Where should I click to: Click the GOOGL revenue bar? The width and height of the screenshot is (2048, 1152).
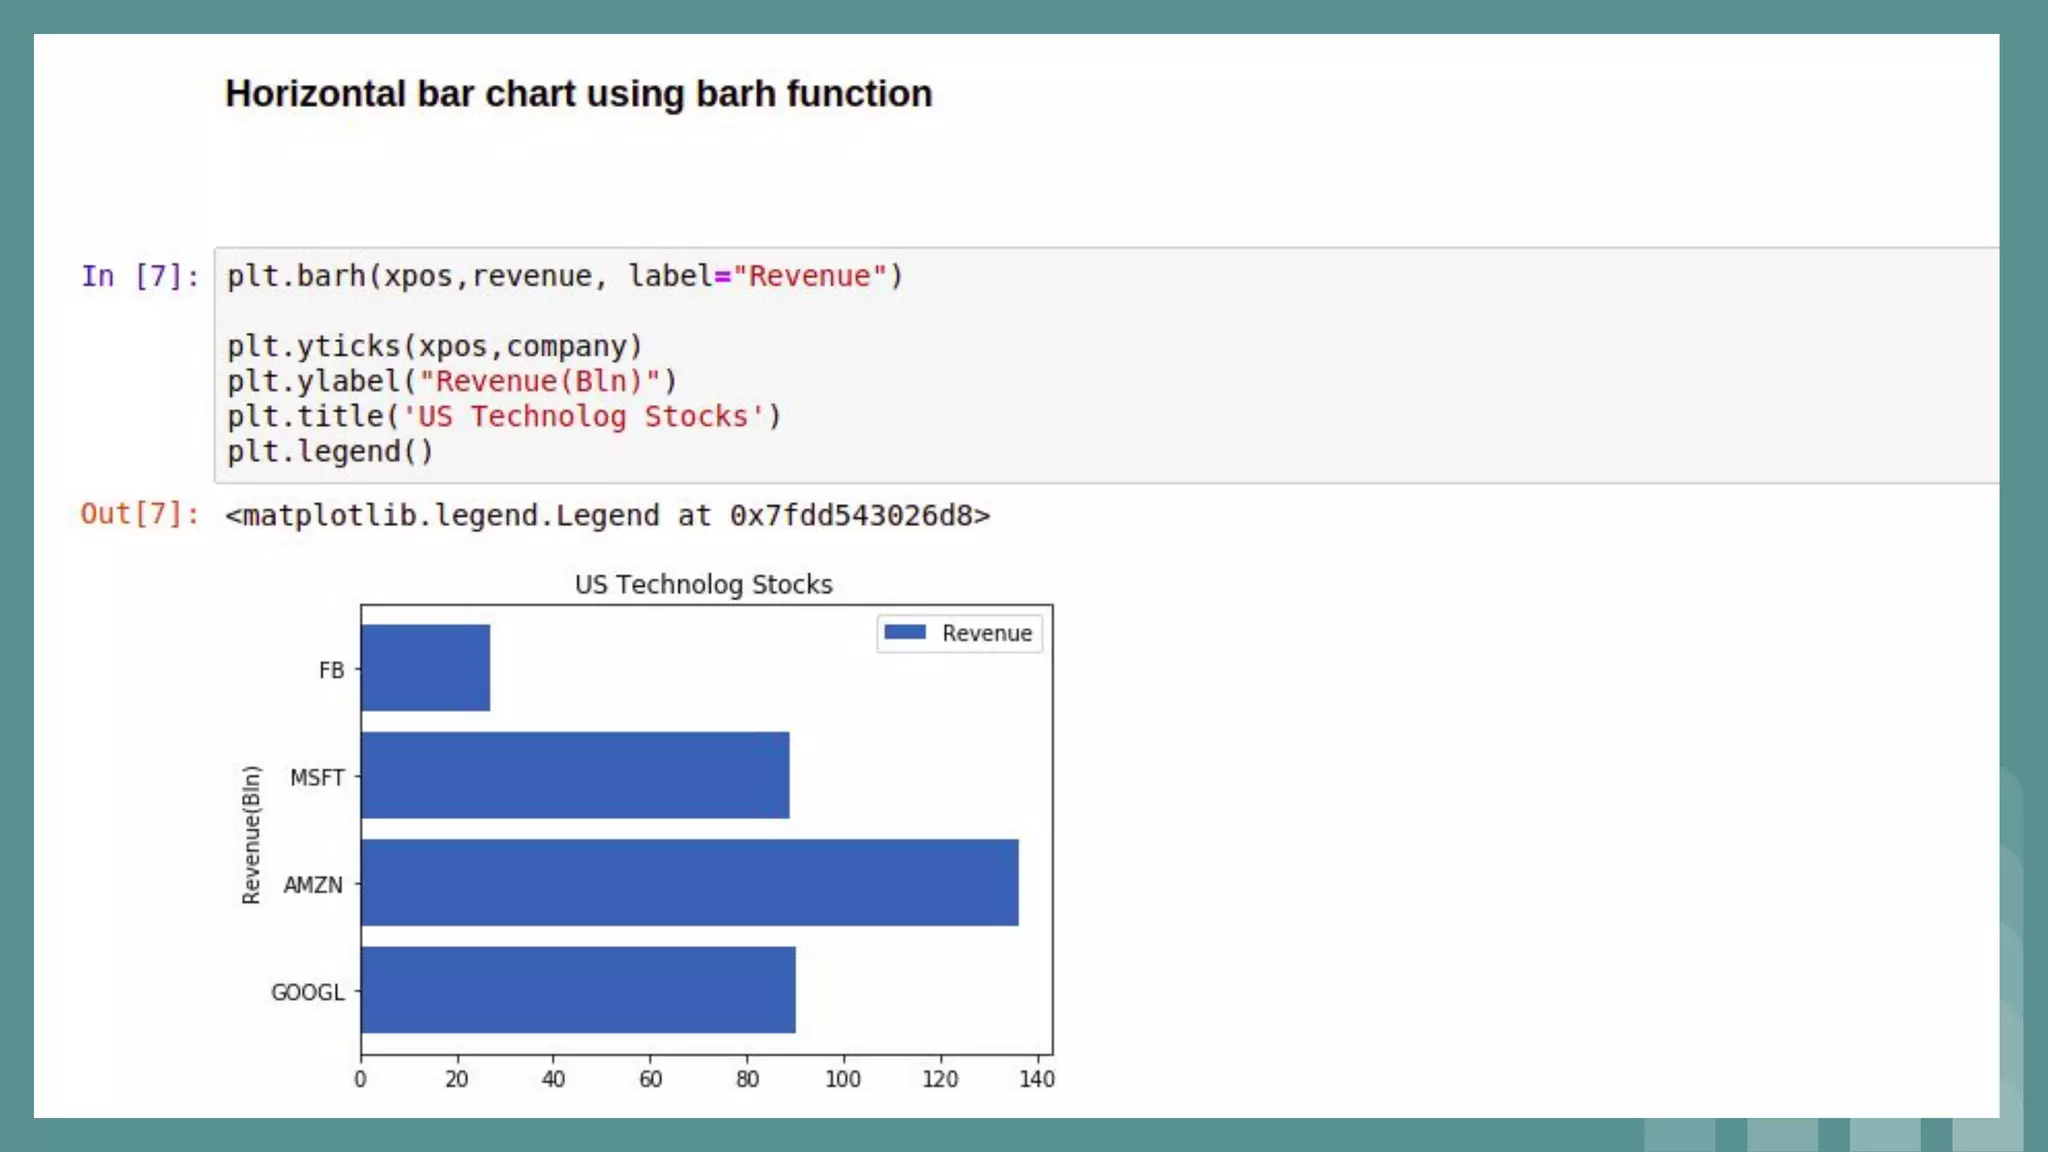click(578, 989)
